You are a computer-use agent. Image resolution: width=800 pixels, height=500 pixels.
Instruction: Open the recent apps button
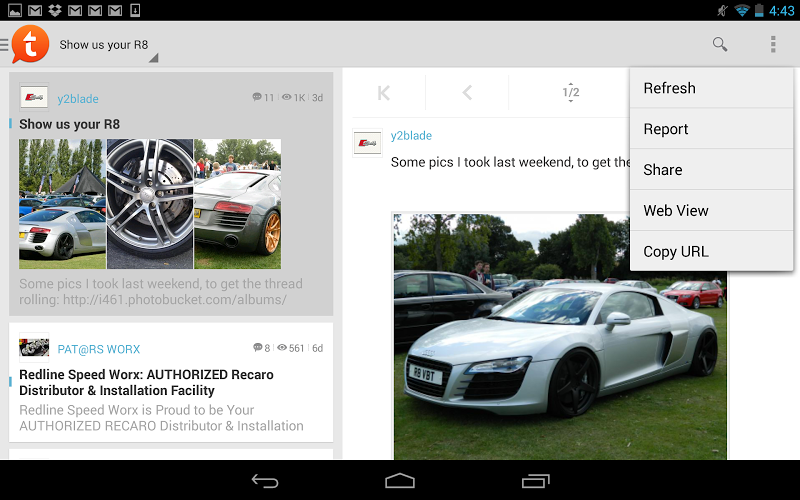(536, 481)
